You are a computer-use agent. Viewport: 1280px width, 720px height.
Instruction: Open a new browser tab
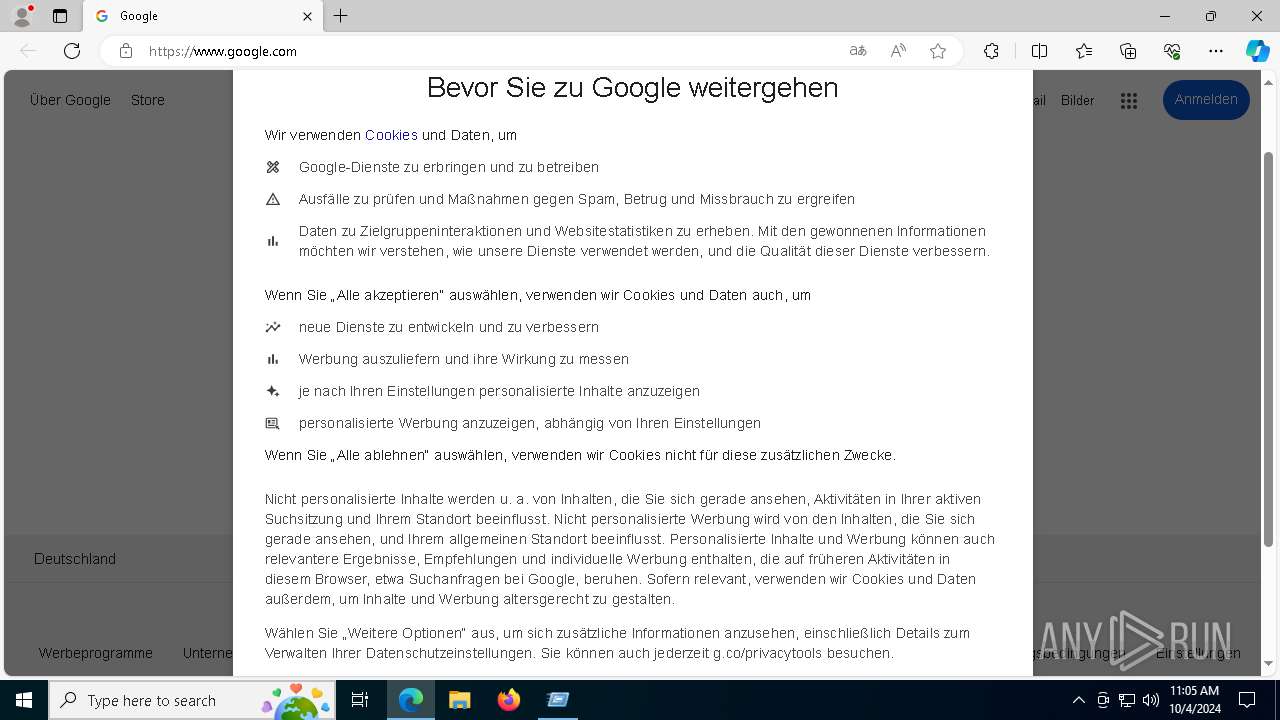[341, 16]
